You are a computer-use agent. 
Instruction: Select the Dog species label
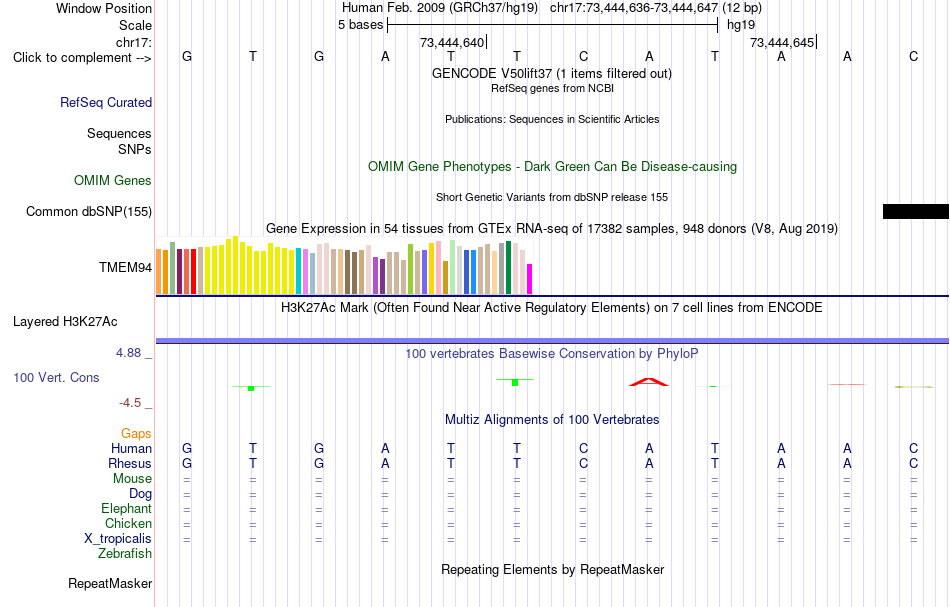point(140,494)
